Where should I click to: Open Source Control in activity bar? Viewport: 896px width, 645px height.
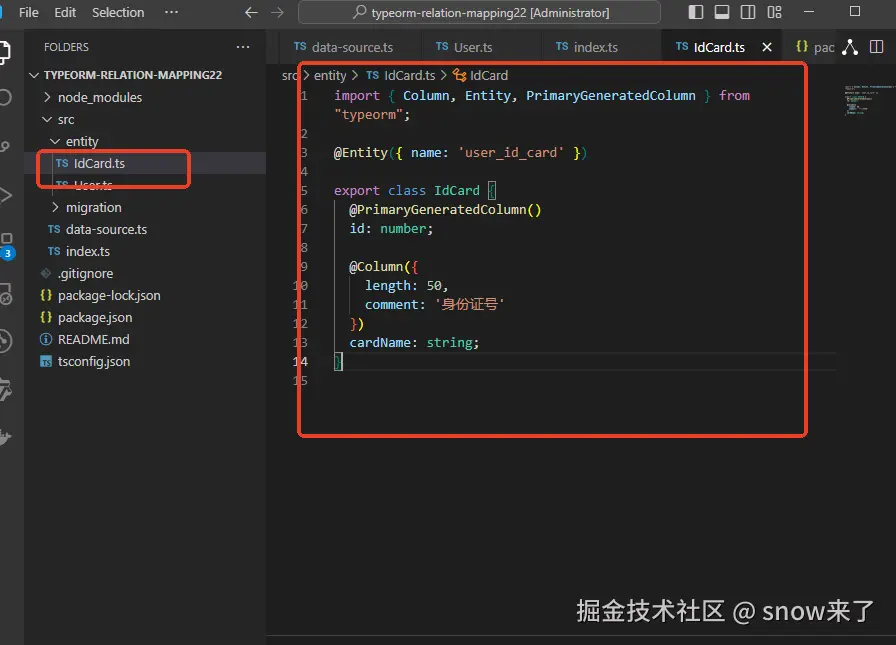point(5,146)
